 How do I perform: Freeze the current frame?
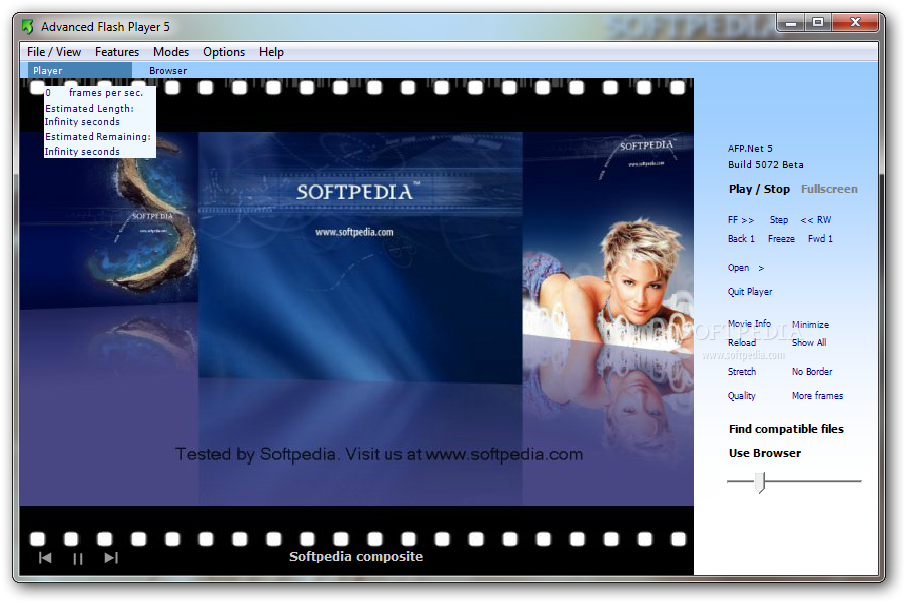pyautogui.click(x=781, y=239)
